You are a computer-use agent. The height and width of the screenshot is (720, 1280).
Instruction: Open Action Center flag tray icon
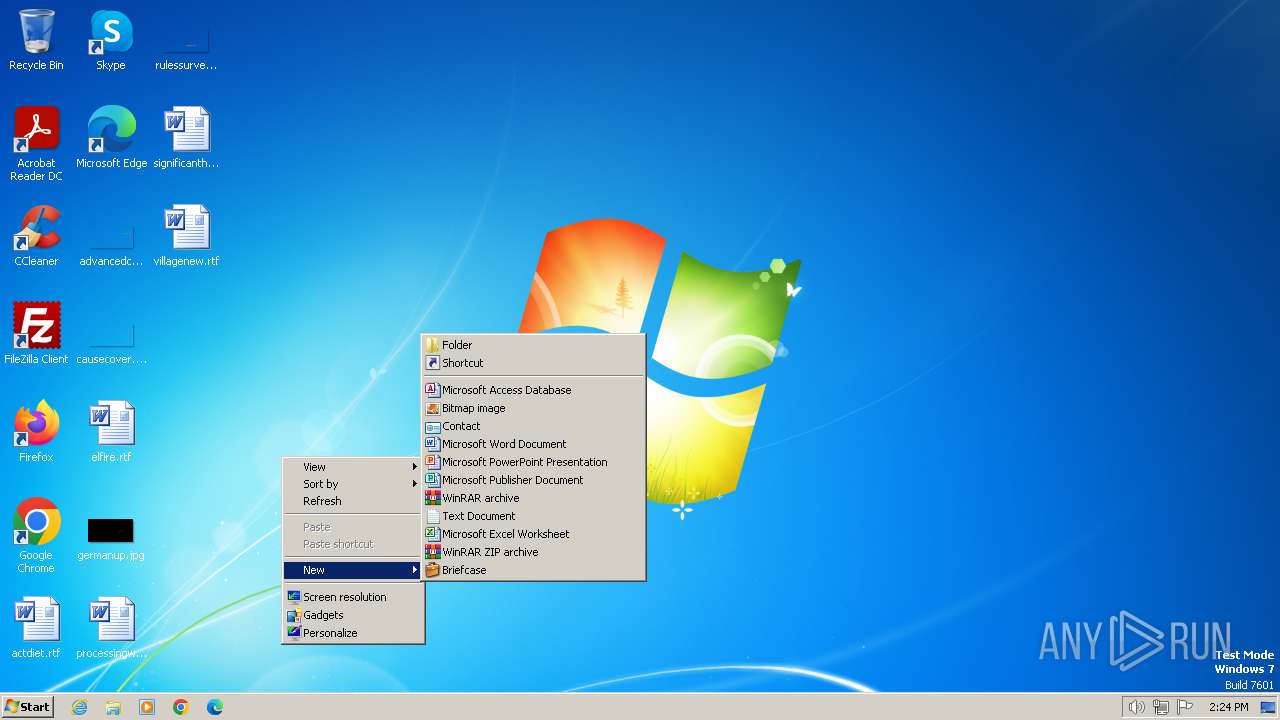1186,707
